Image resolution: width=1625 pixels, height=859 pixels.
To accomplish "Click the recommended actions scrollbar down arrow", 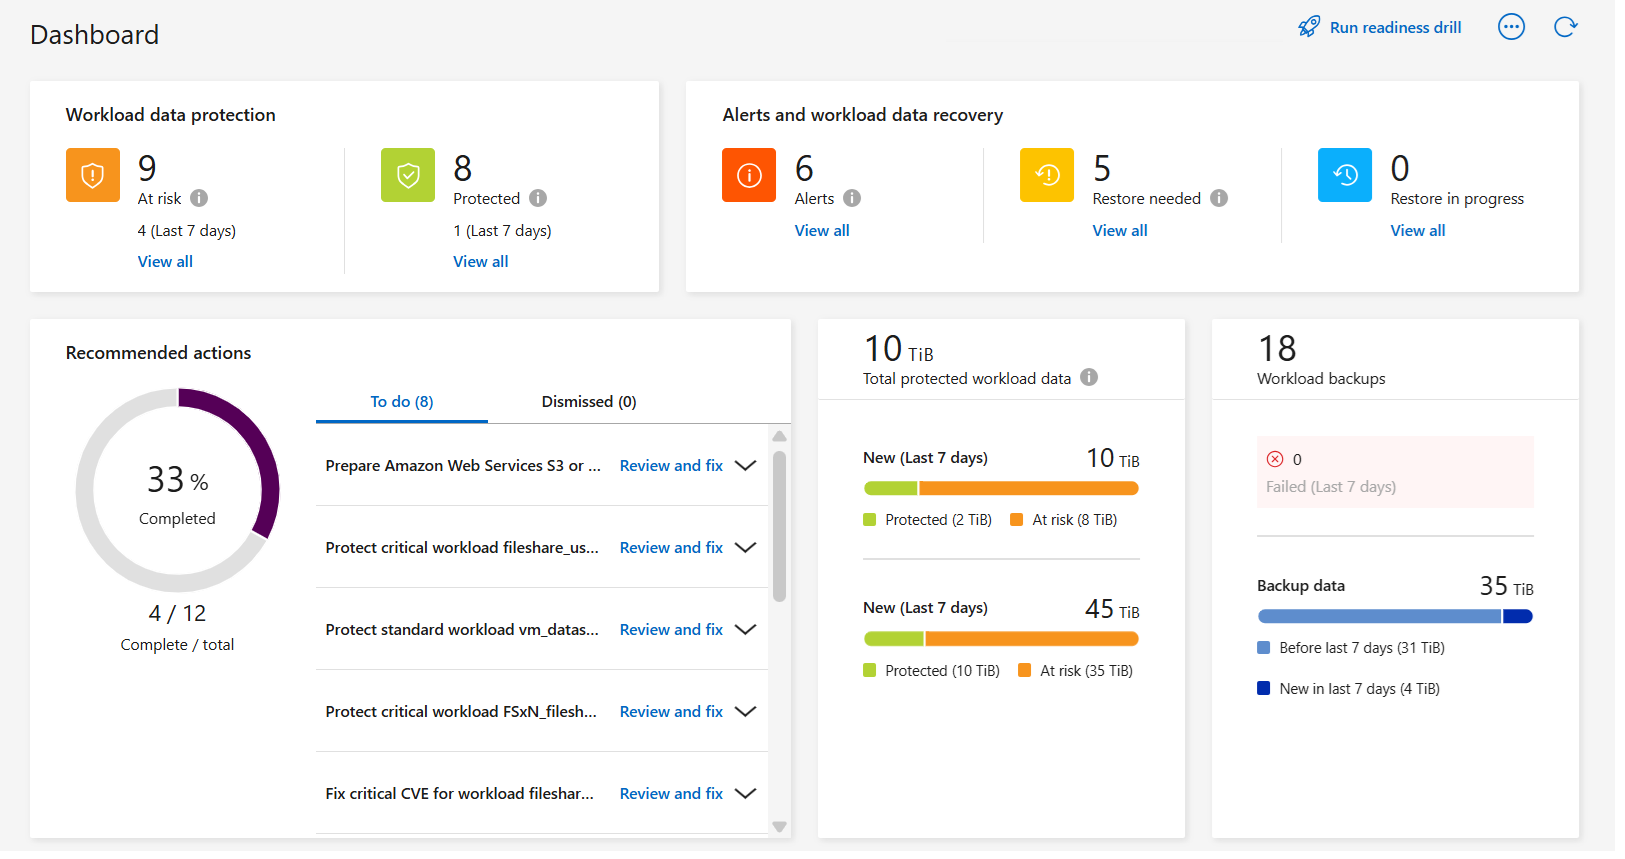I will (780, 826).
